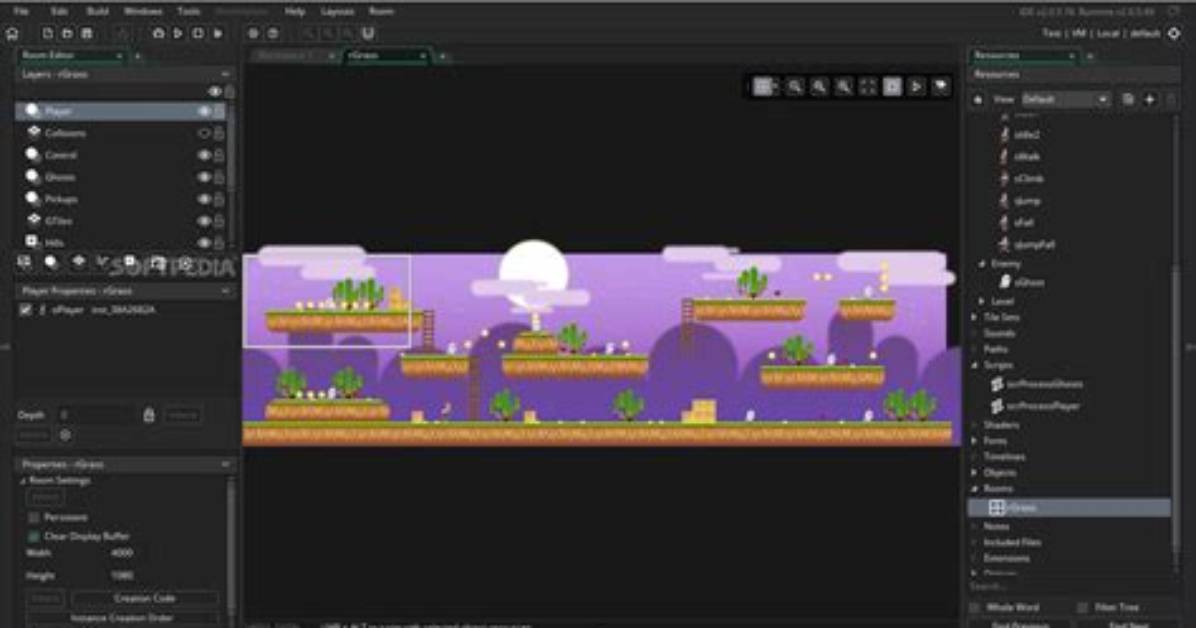Click the zoom out magnifier in the canvas toolbar

tap(795, 86)
